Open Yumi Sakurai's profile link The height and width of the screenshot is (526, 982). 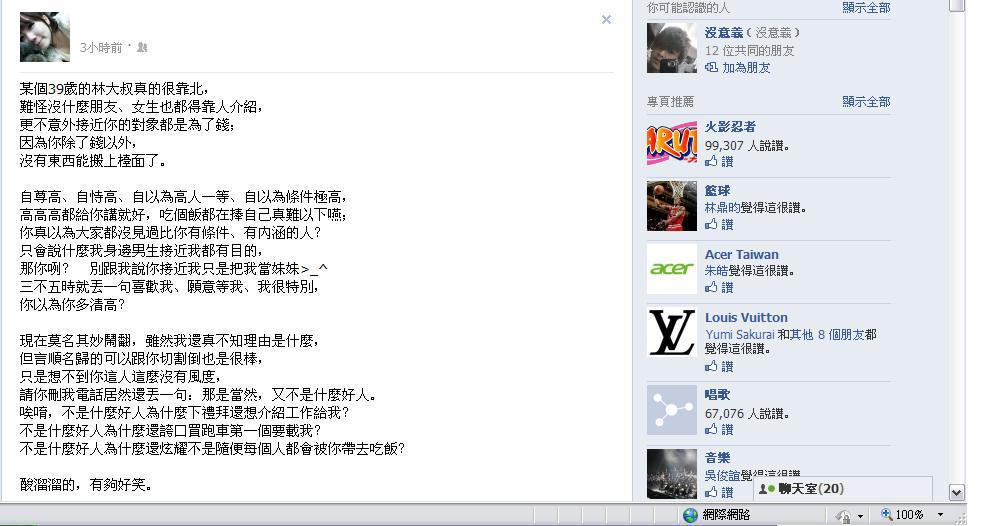[x=740, y=334]
